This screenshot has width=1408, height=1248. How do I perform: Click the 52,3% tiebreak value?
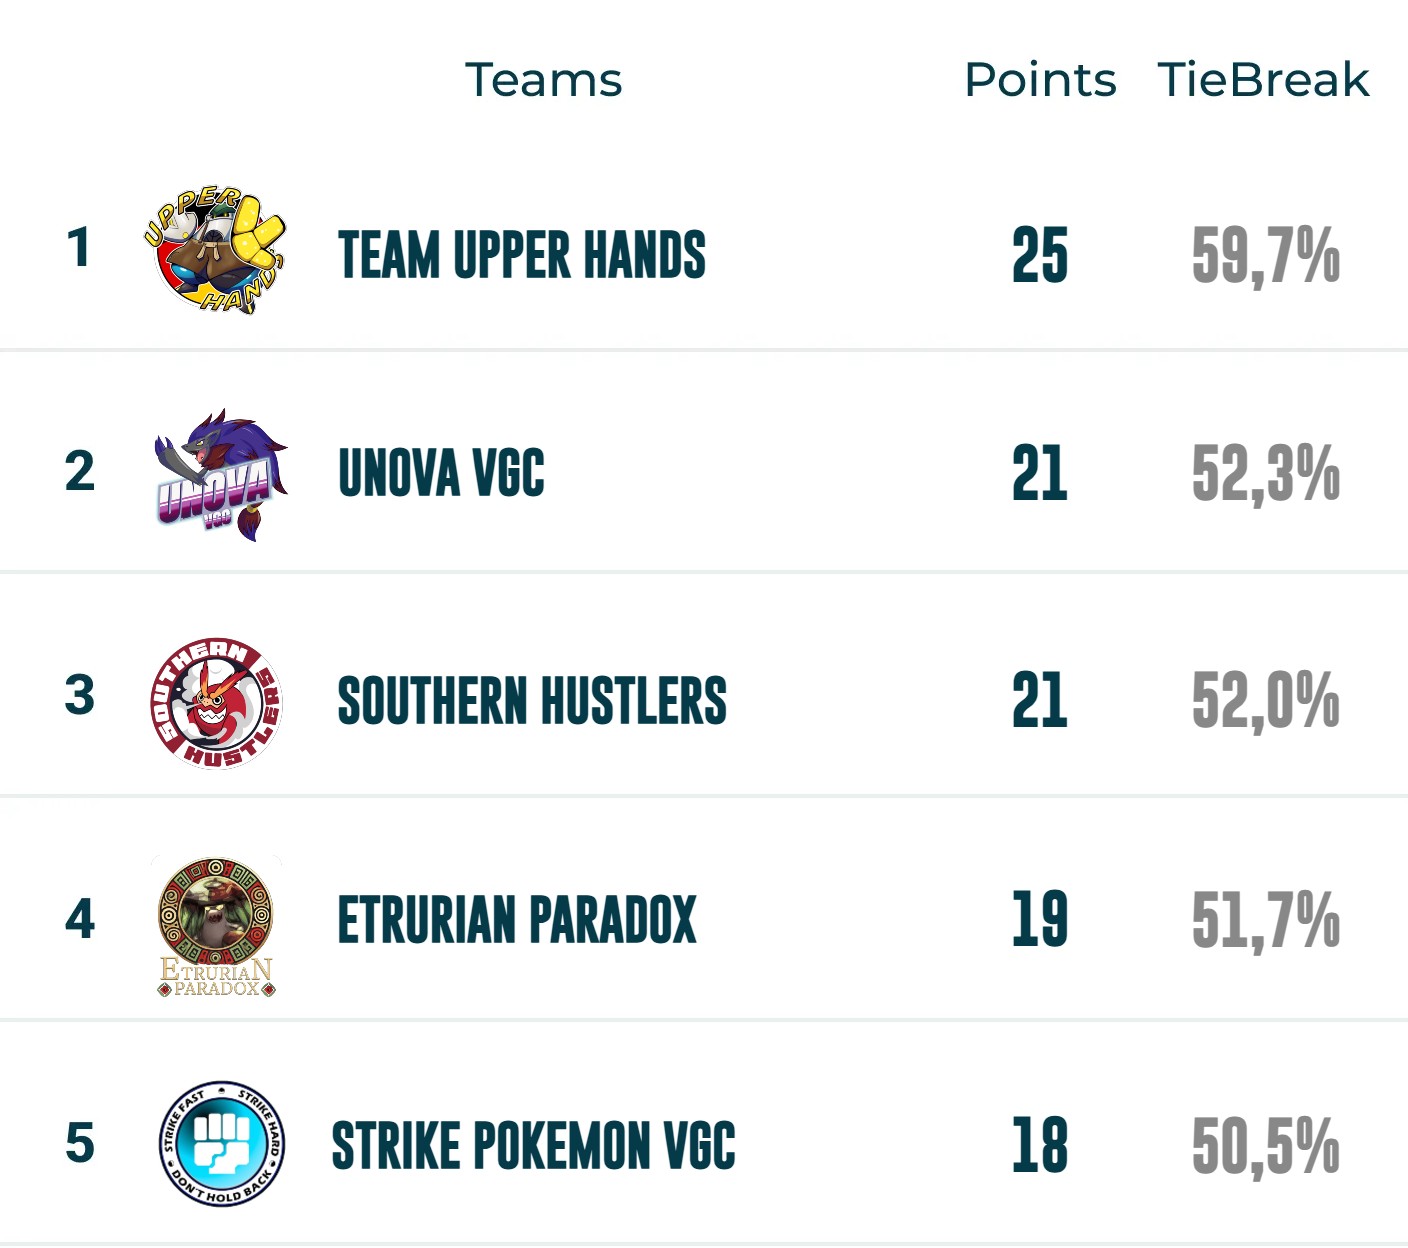click(x=1265, y=473)
